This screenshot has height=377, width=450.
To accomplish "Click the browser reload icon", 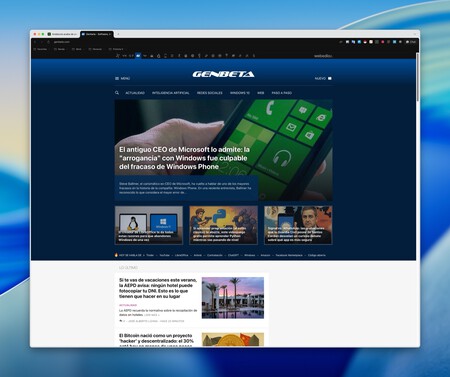I will 48,42.
